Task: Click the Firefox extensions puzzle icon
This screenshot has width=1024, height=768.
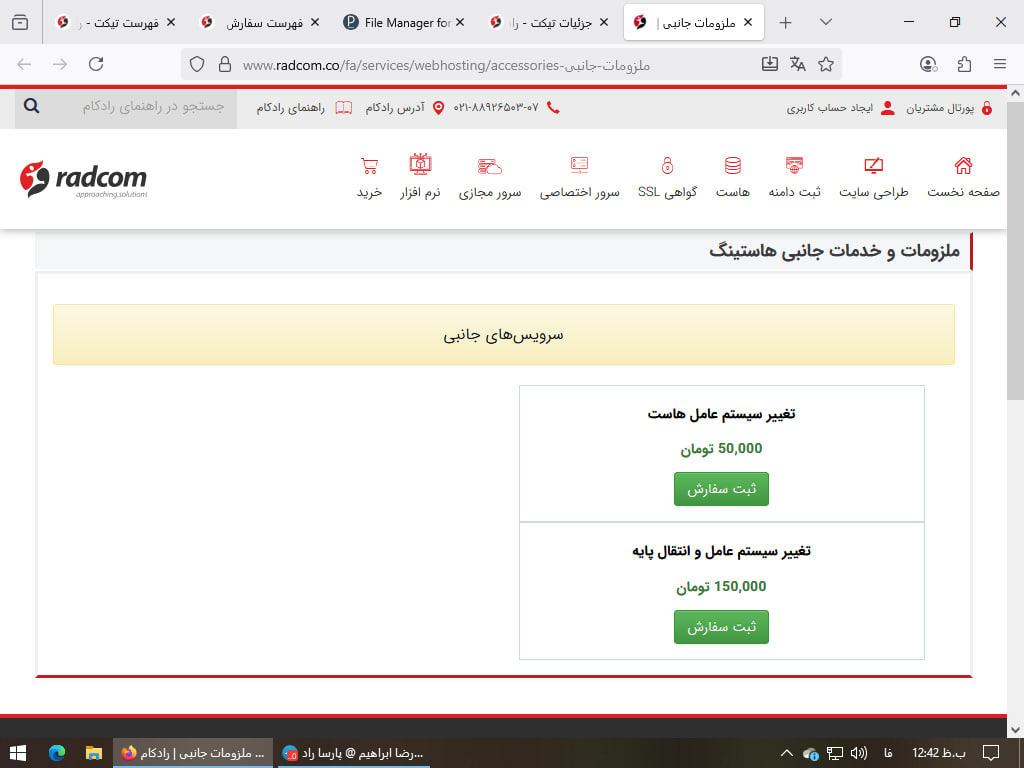Action: pos(964,64)
